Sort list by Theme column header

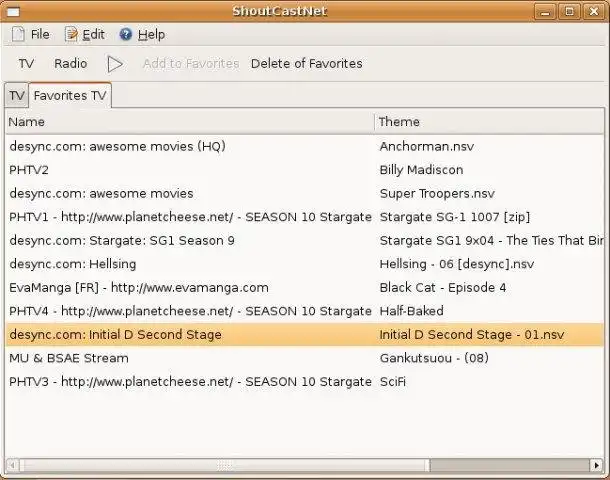[489, 122]
